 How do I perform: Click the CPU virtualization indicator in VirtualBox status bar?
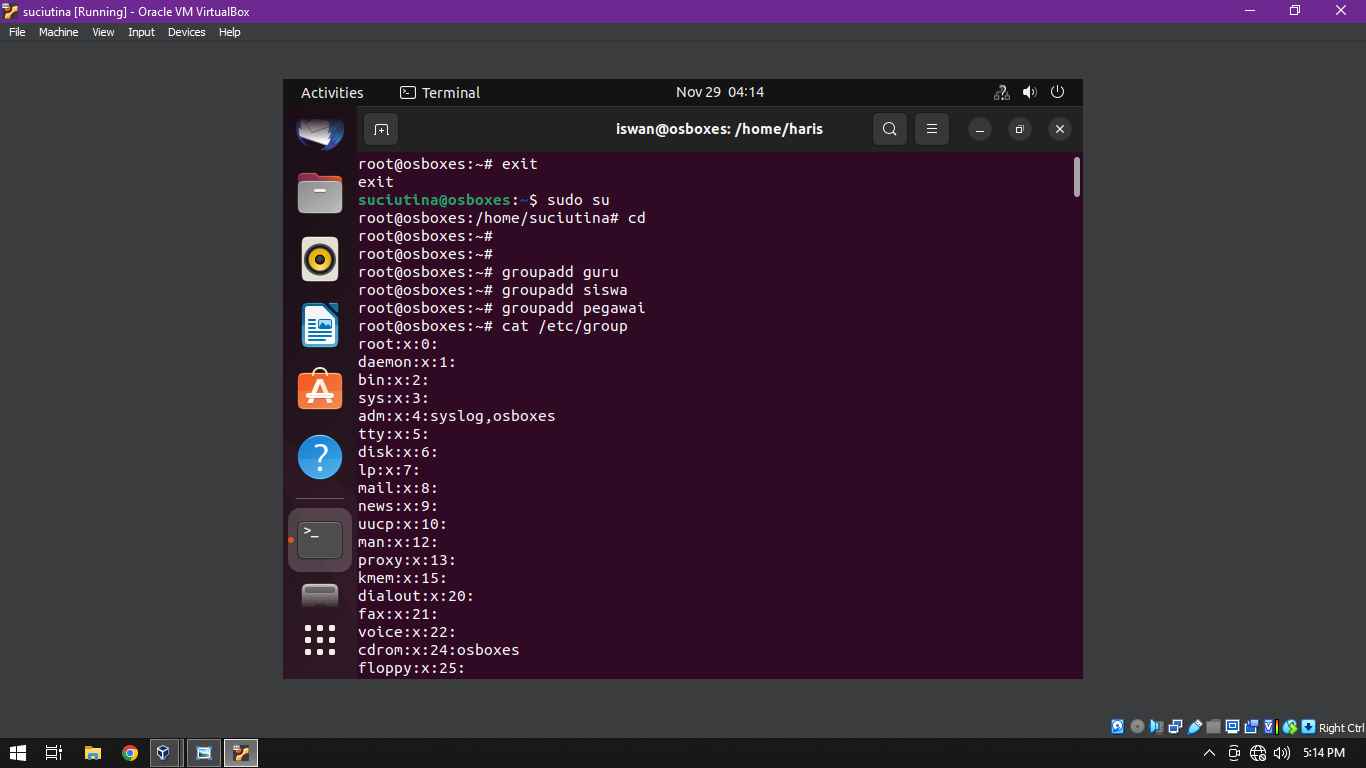pos(1270,727)
